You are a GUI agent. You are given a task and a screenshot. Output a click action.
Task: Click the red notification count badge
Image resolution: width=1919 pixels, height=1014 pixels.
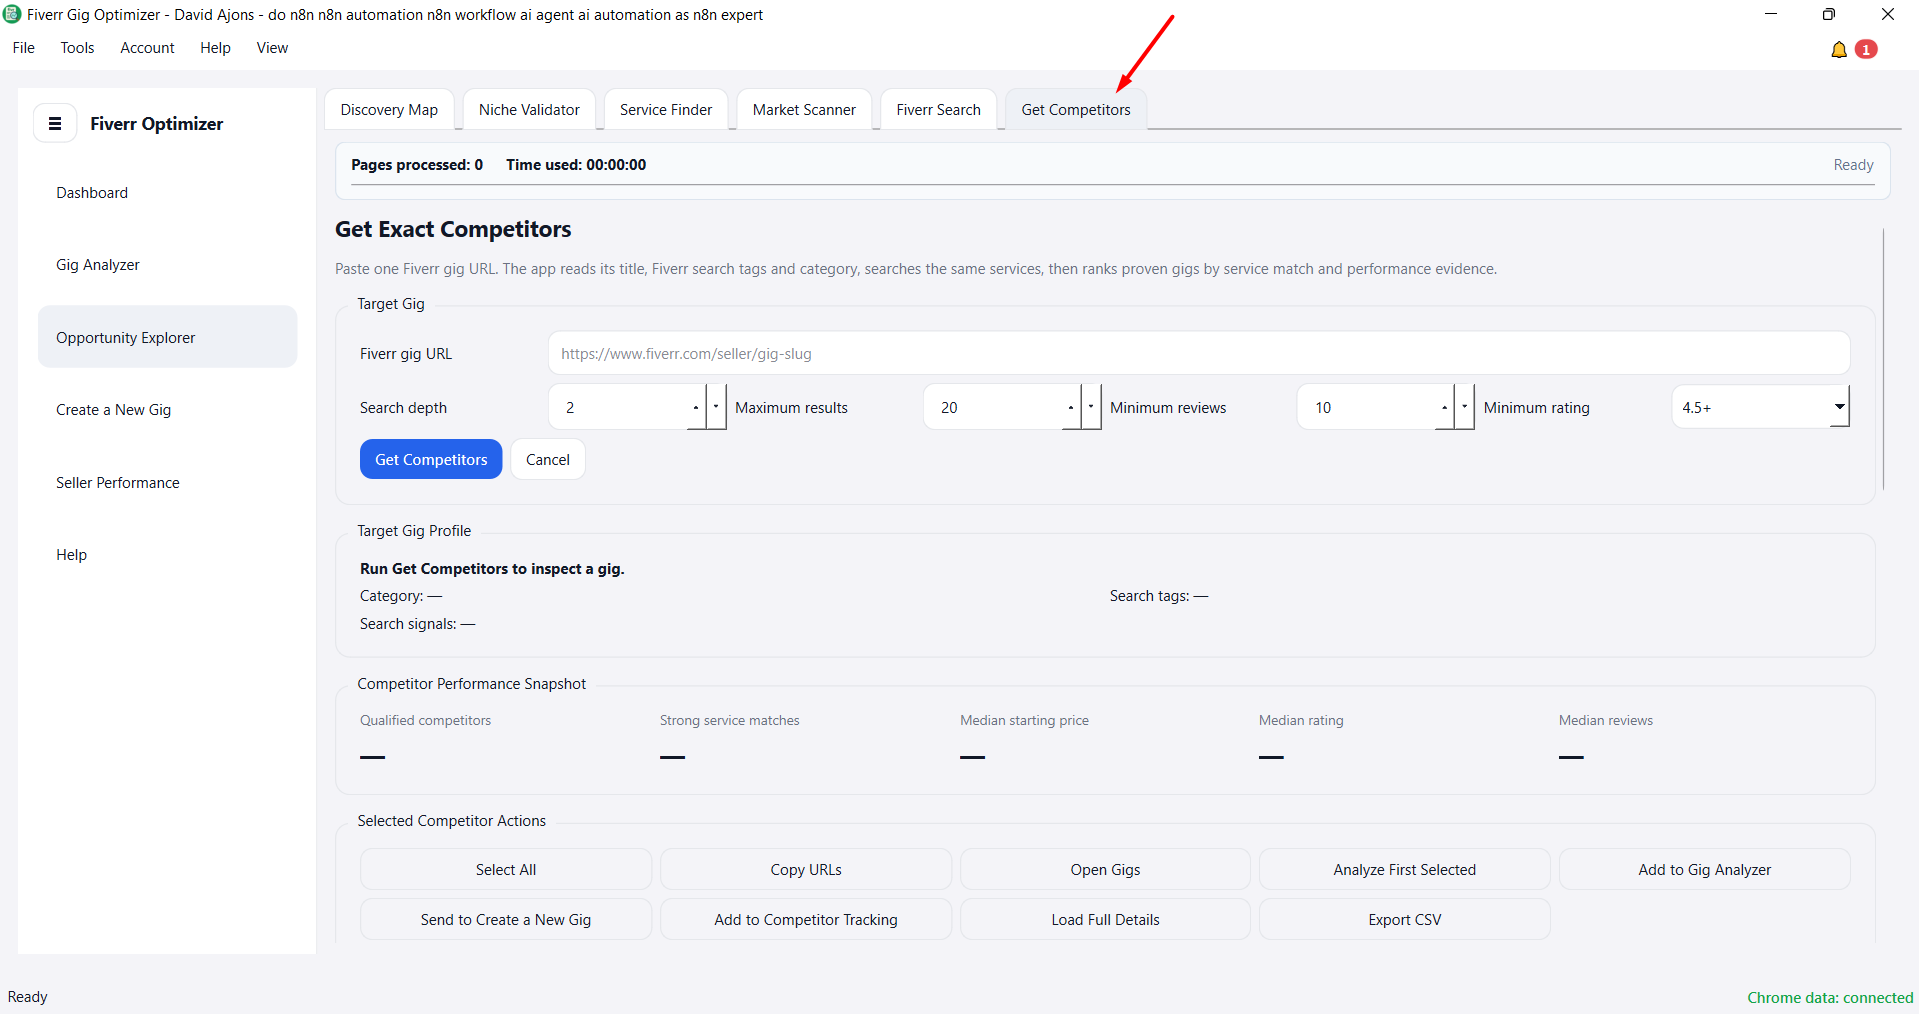pyautogui.click(x=1866, y=49)
